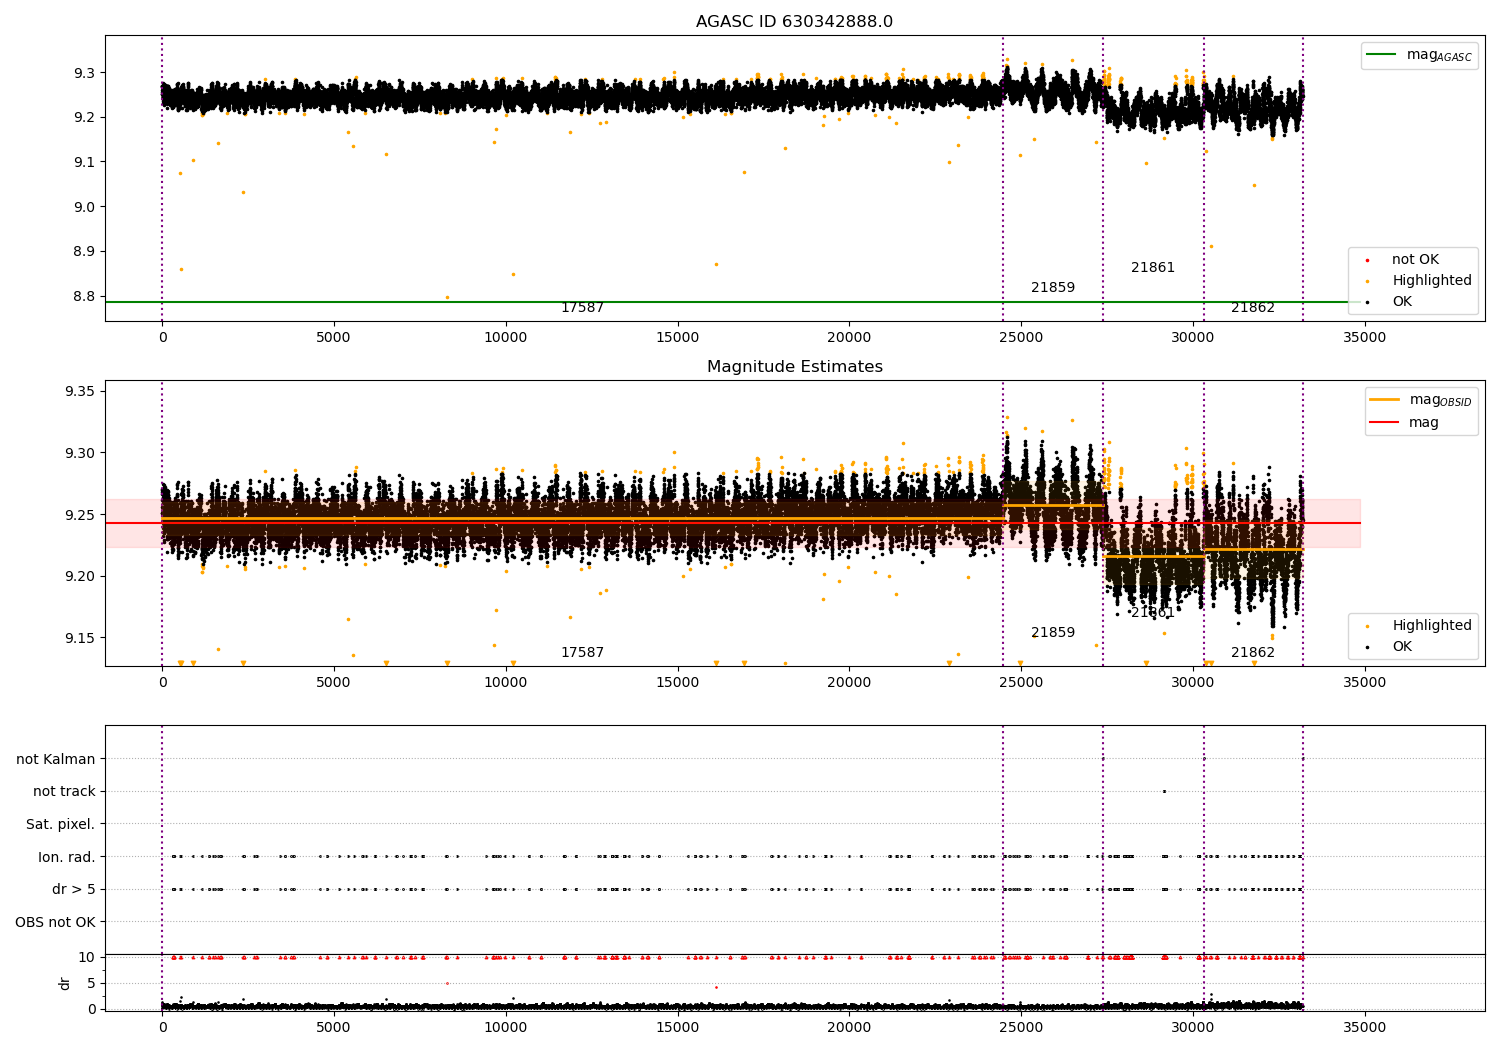1500x1050 pixels.
Task: Click 'Highlighted' in the Magnitude Estimates legend
Action: click(x=1431, y=626)
